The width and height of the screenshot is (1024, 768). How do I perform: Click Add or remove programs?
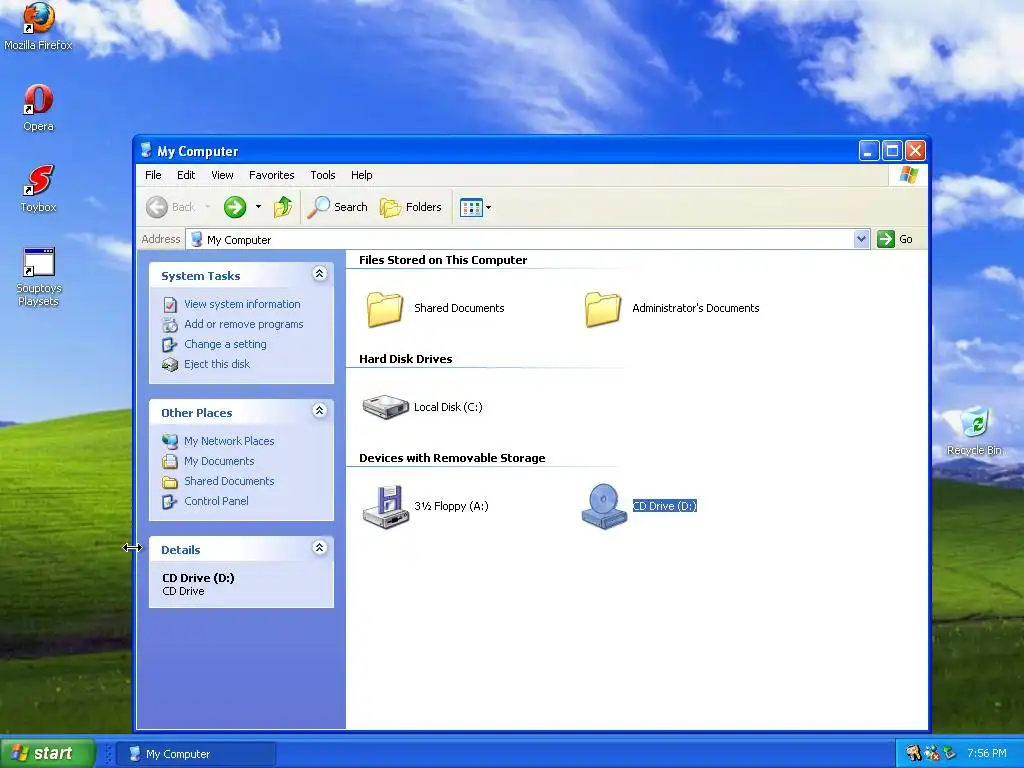tap(244, 324)
